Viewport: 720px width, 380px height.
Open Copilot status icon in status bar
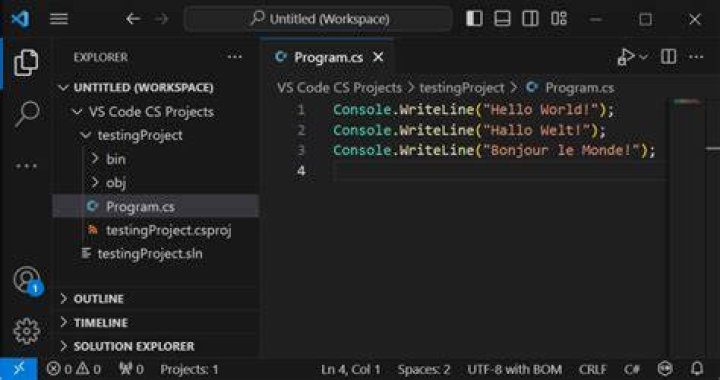tap(665, 369)
